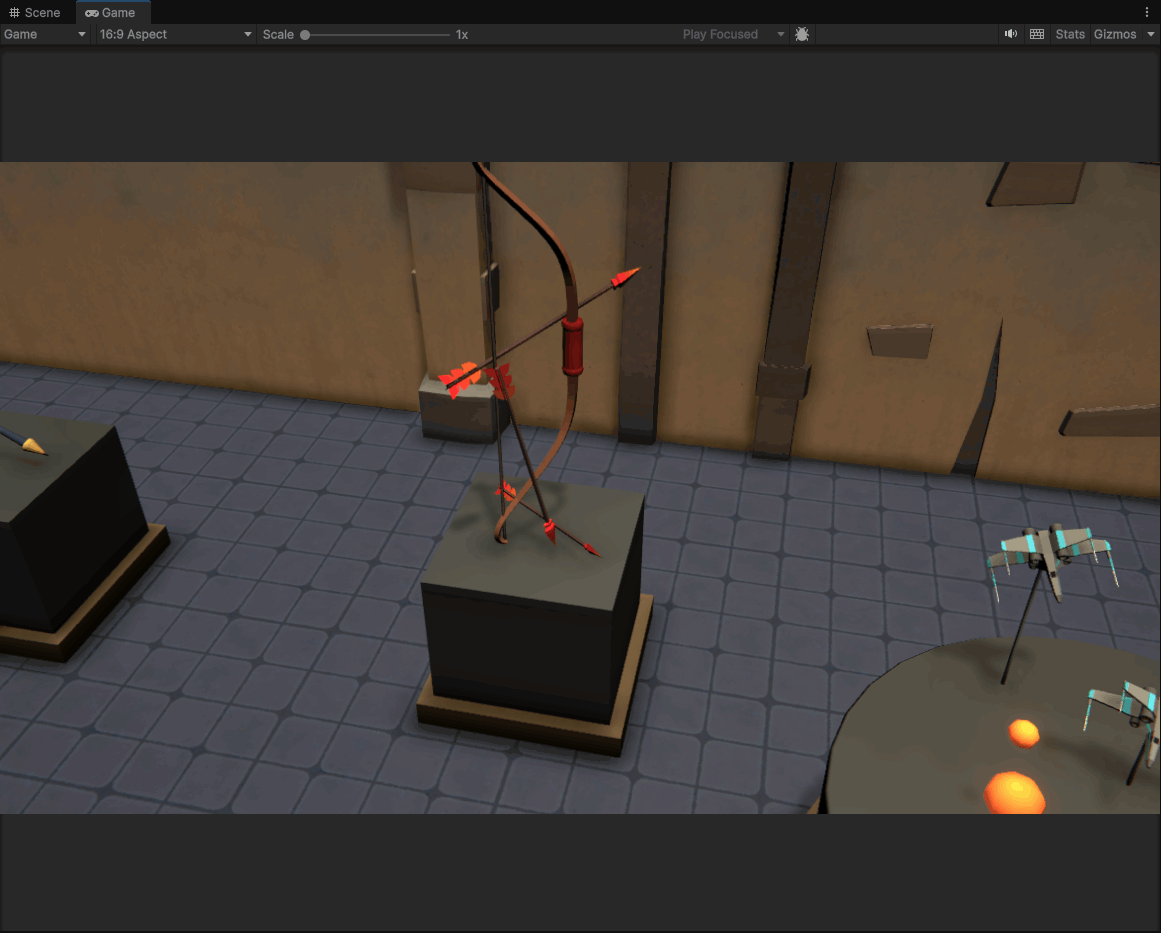Mute audio with the speaker icon
The height and width of the screenshot is (933, 1161).
pyautogui.click(x=1011, y=34)
